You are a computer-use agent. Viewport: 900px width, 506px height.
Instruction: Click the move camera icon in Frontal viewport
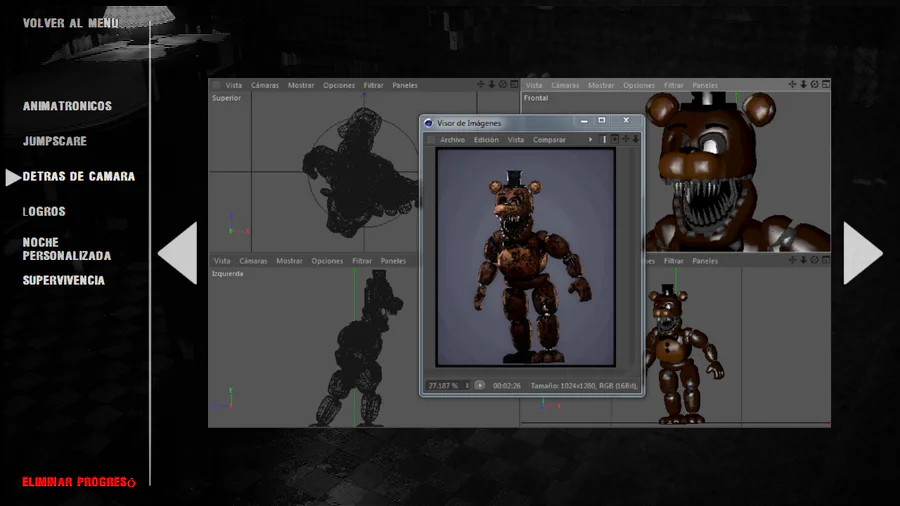pos(792,84)
